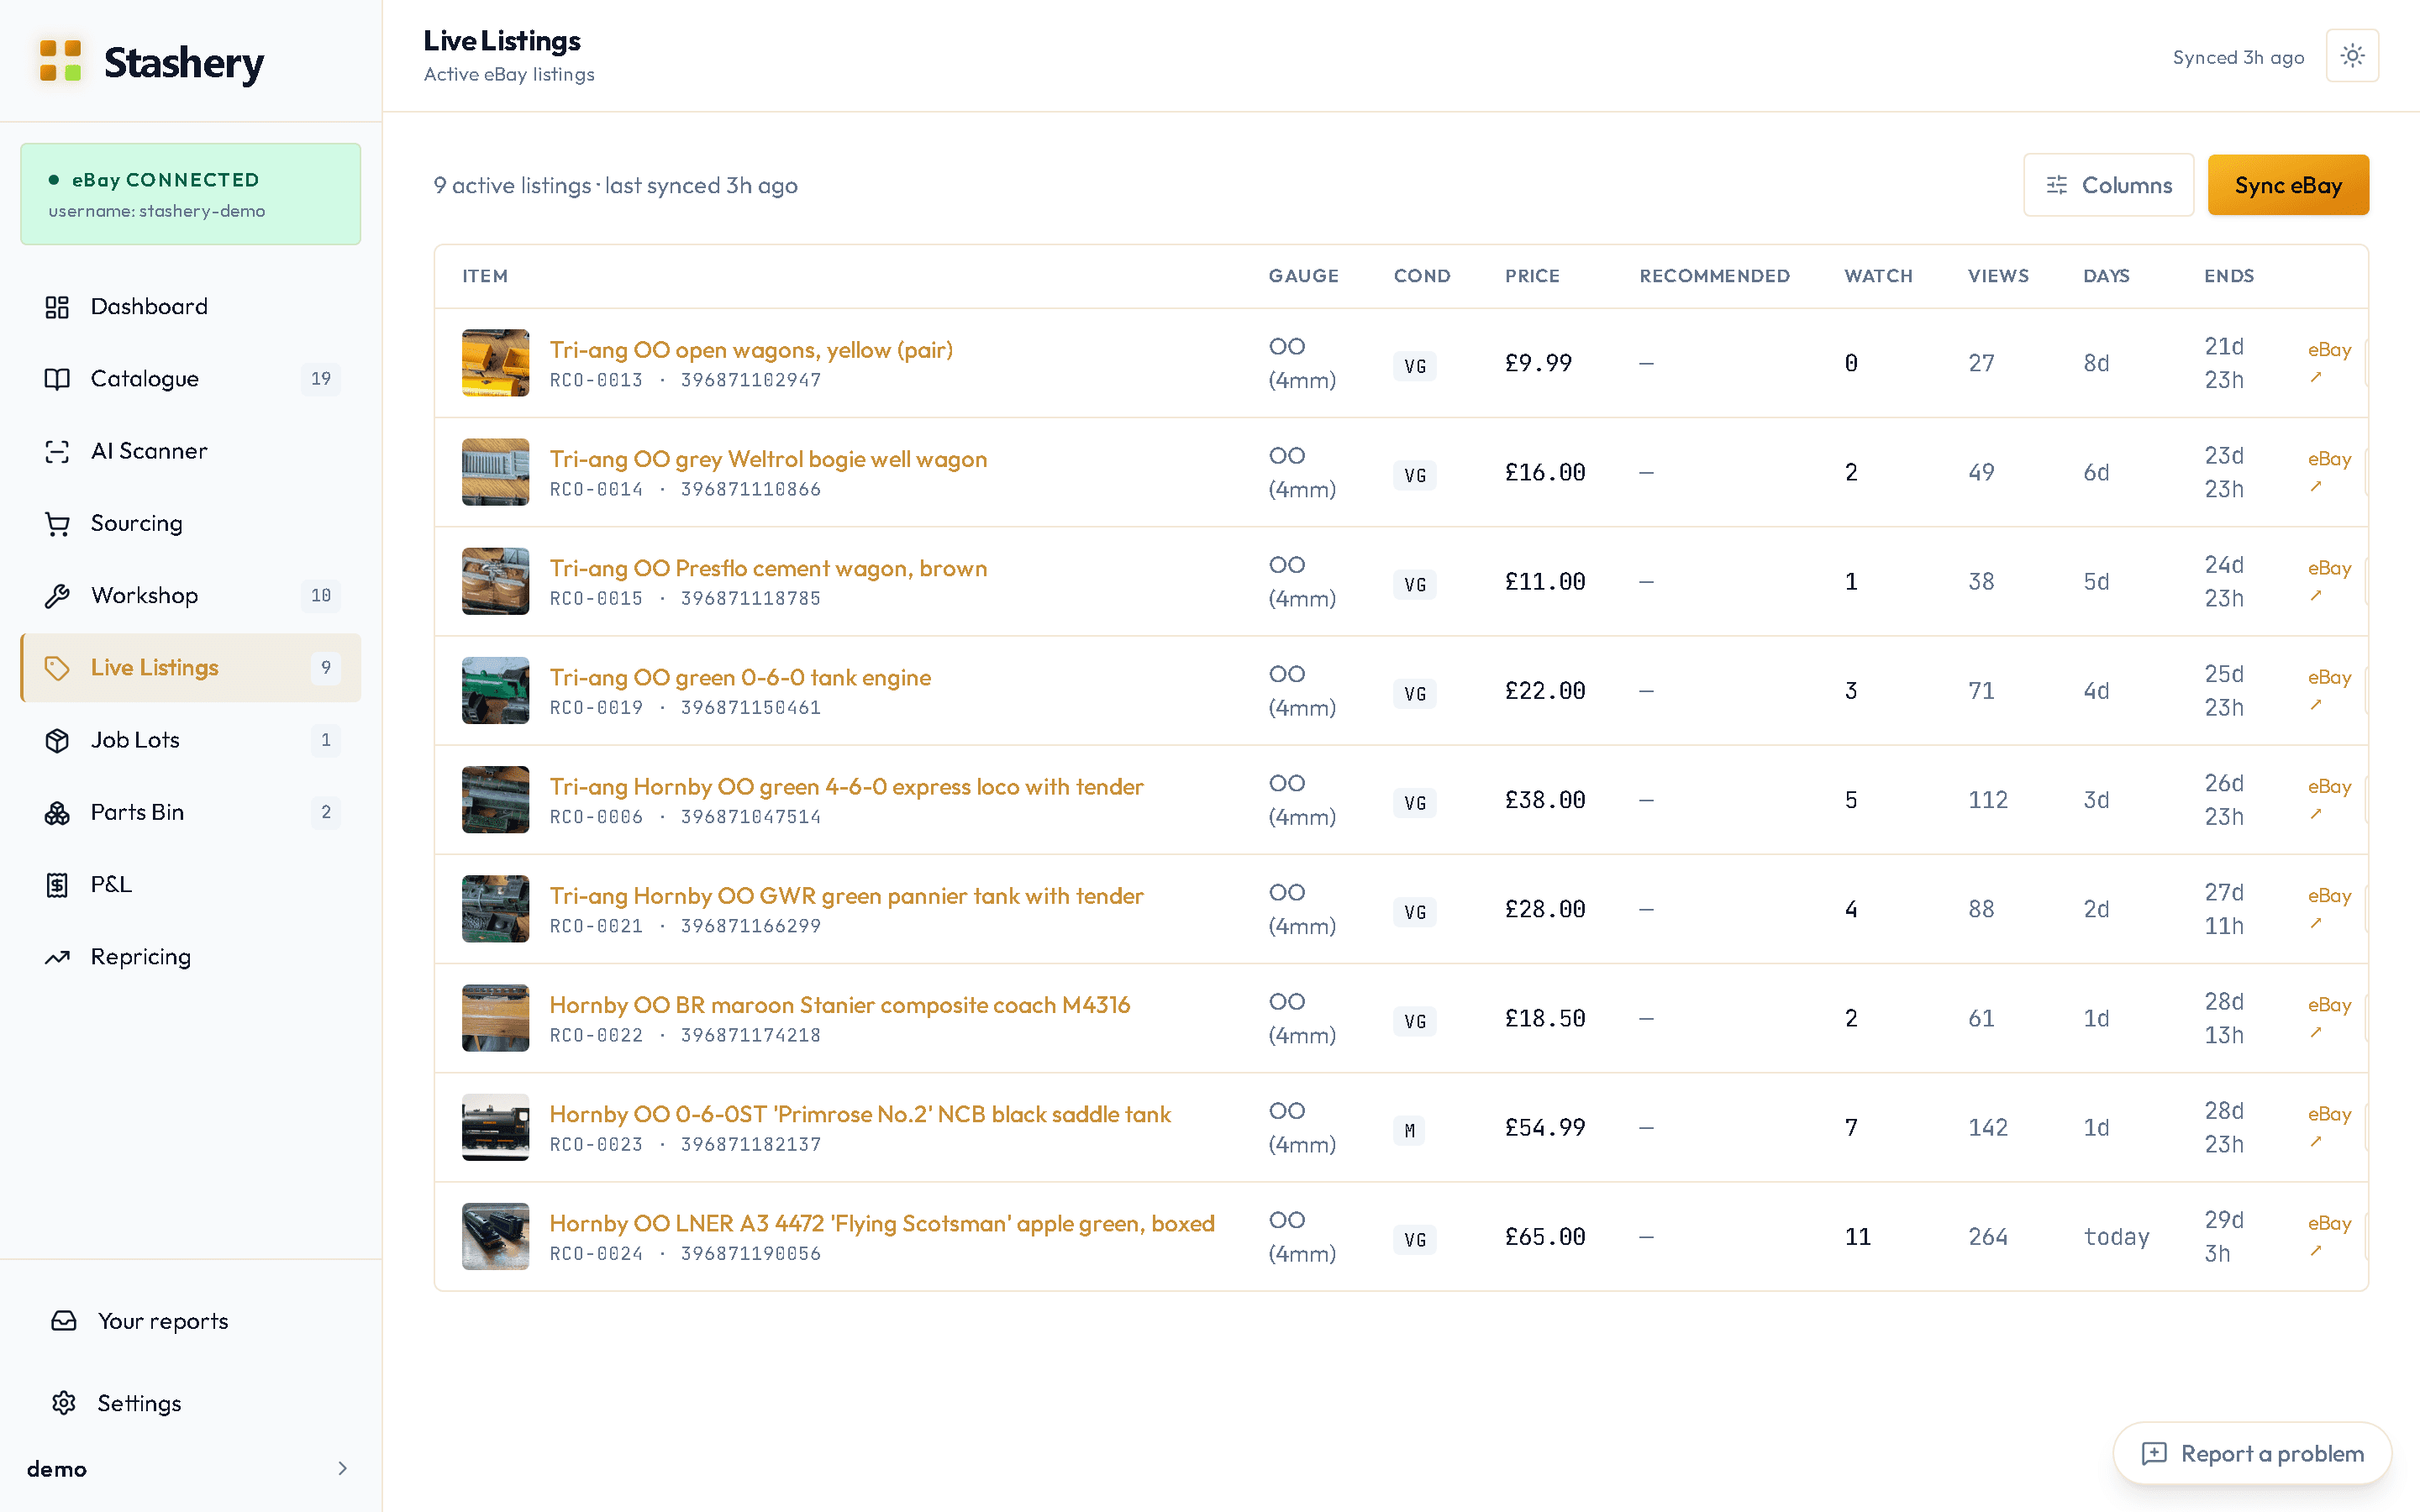Screen dimensions: 2420x1512
Task: Click the ENDS column header
Action: coord(2228,276)
